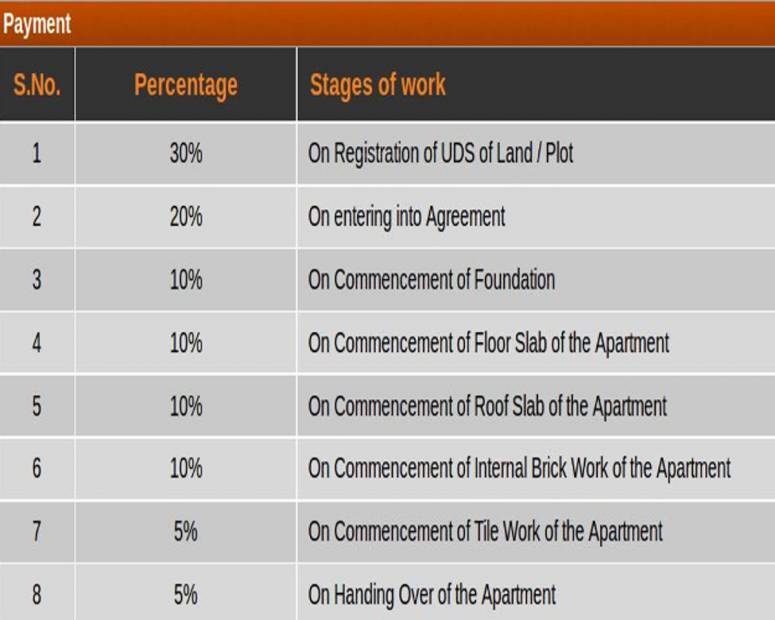Select serial number 6 cell
This screenshot has height=620, width=775.
point(37,468)
